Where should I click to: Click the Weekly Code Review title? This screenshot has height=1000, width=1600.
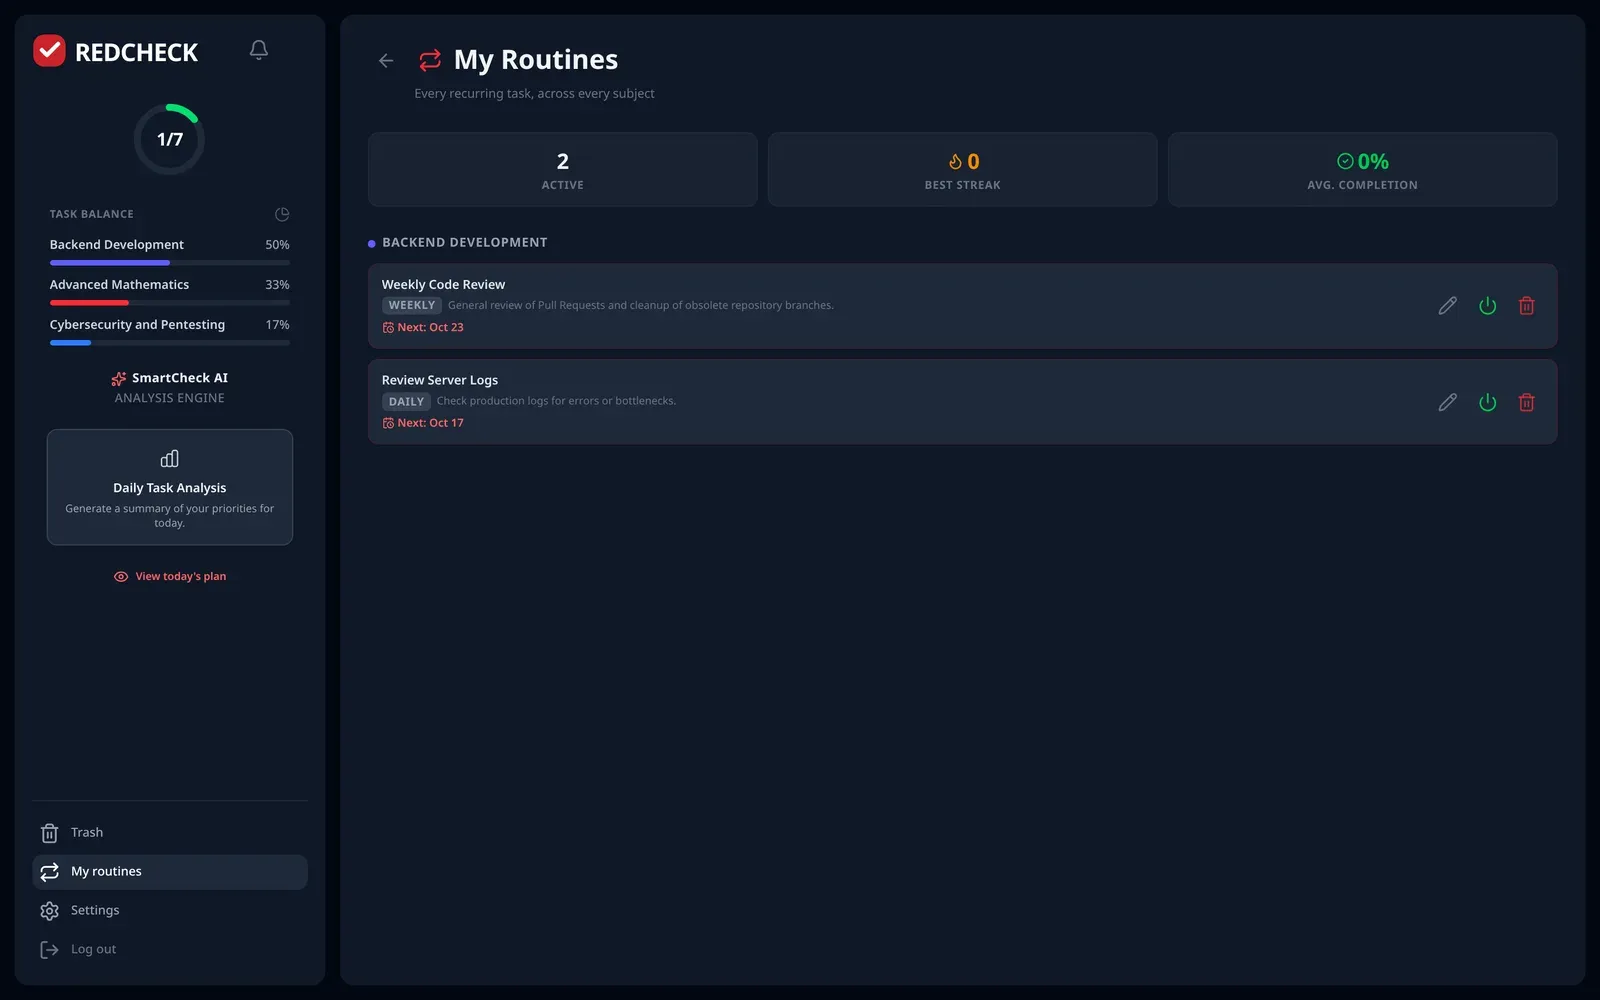coord(443,285)
